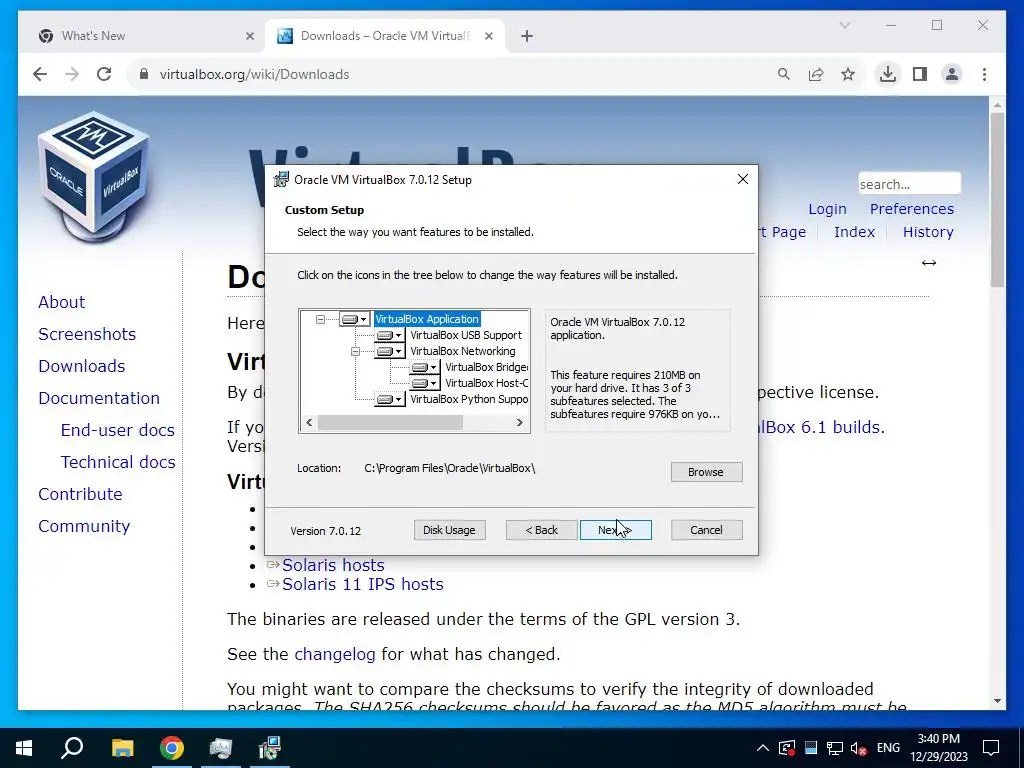
Task: Open Windows taskbar search
Action: tap(72, 748)
